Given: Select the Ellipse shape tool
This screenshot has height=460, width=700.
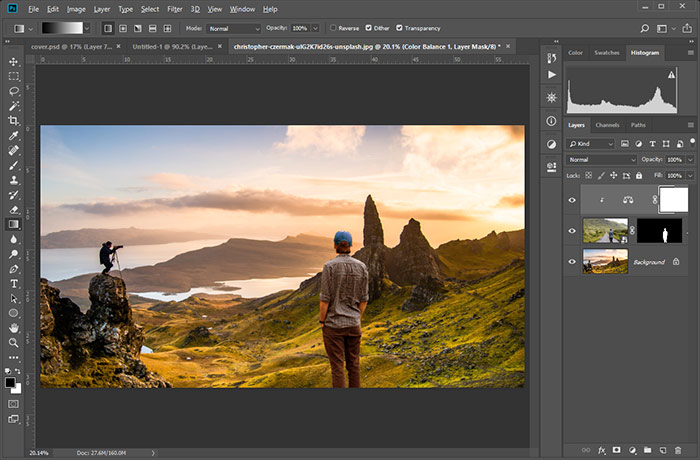Looking at the screenshot, I should click(14, 313).
